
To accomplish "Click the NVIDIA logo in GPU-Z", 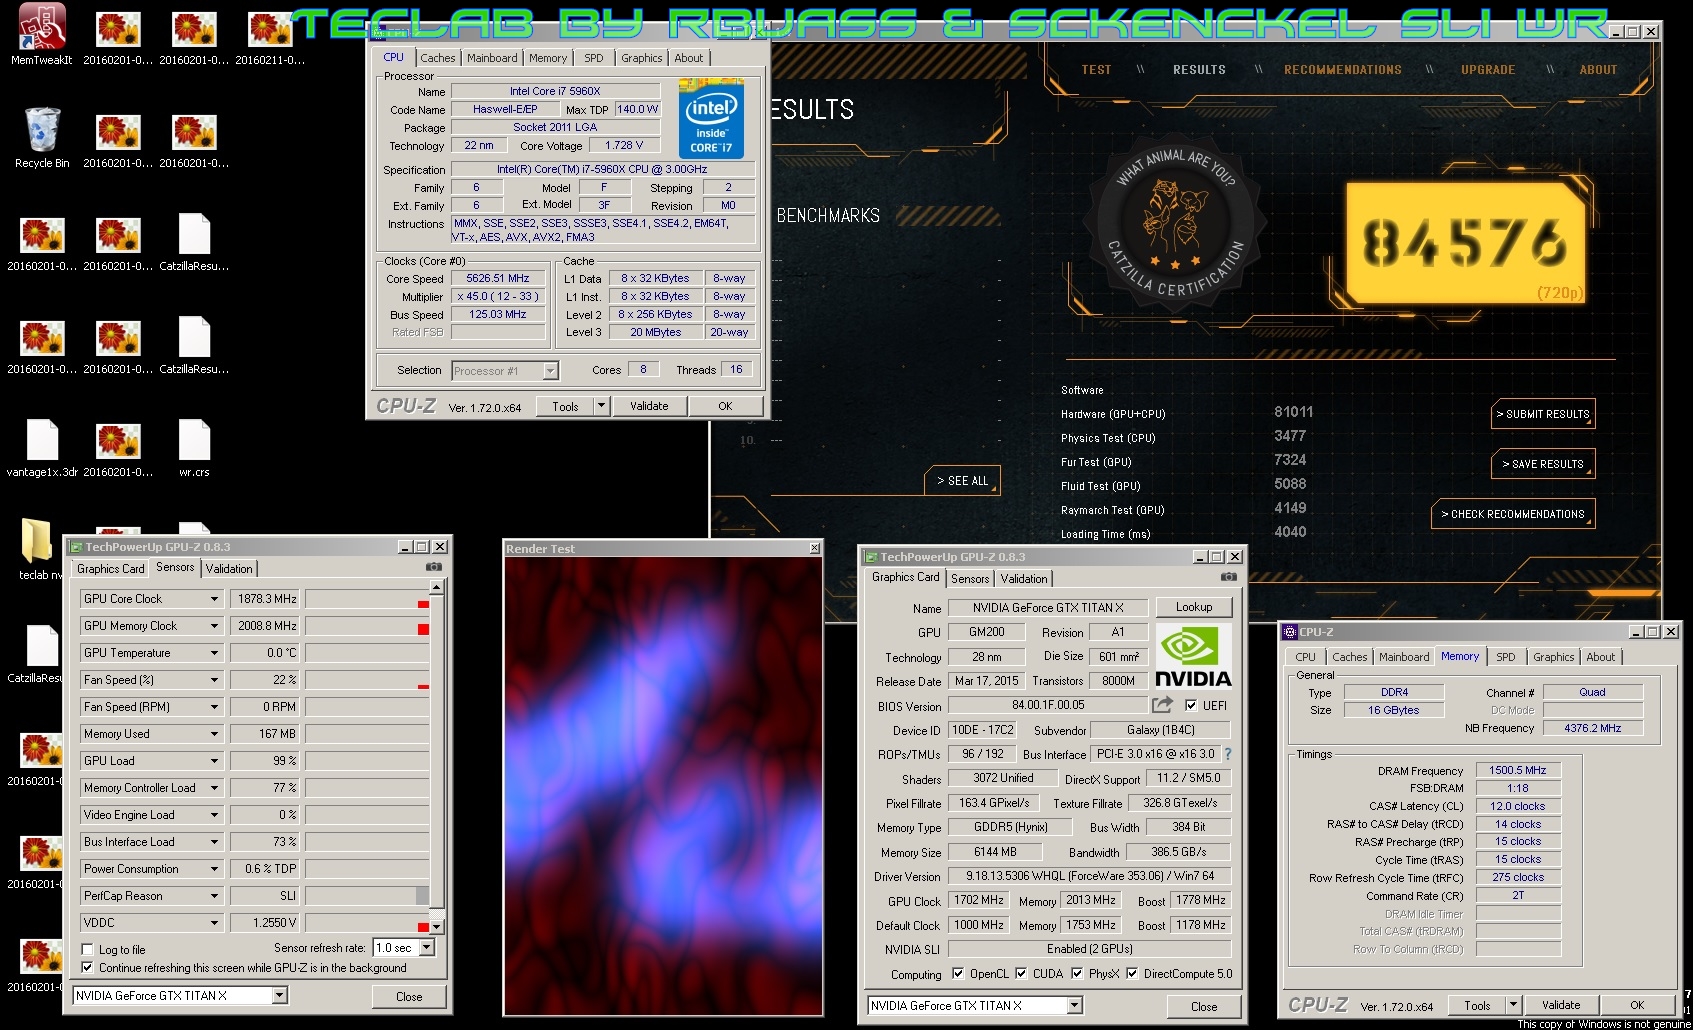I will pyautogui.click(x=1193, y=657).
